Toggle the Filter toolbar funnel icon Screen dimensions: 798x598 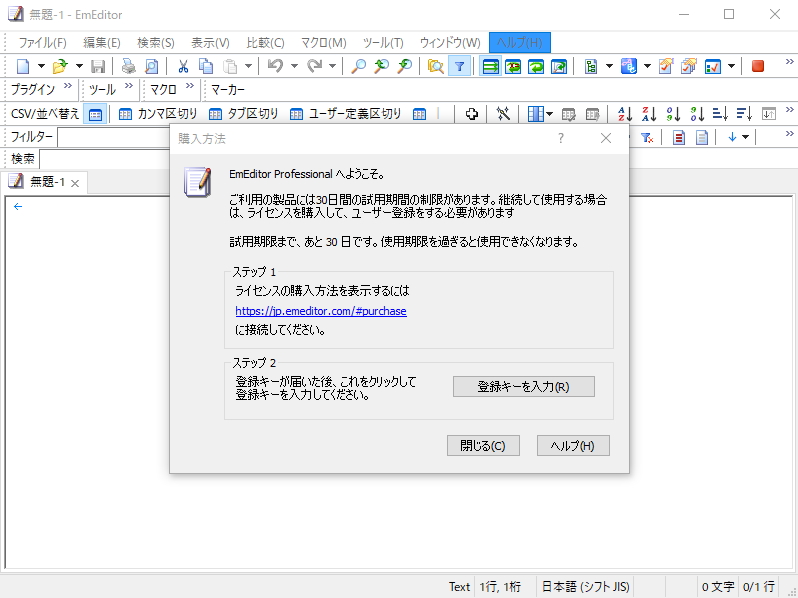click(x=459, y=66)
